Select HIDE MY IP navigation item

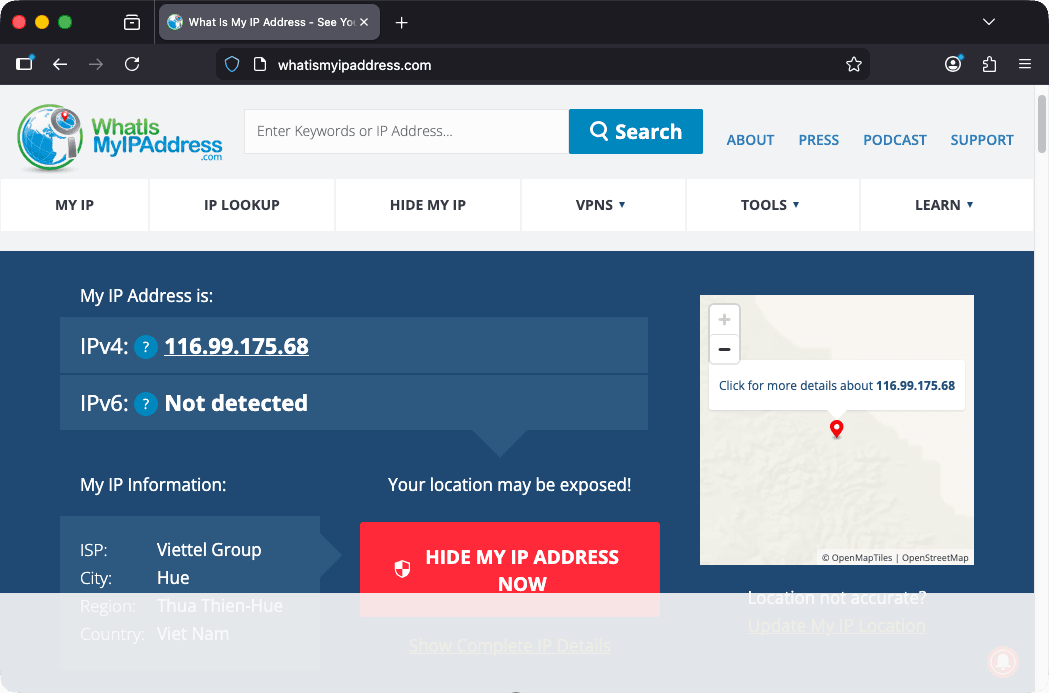pyautogui.click(x=427, y=205)
